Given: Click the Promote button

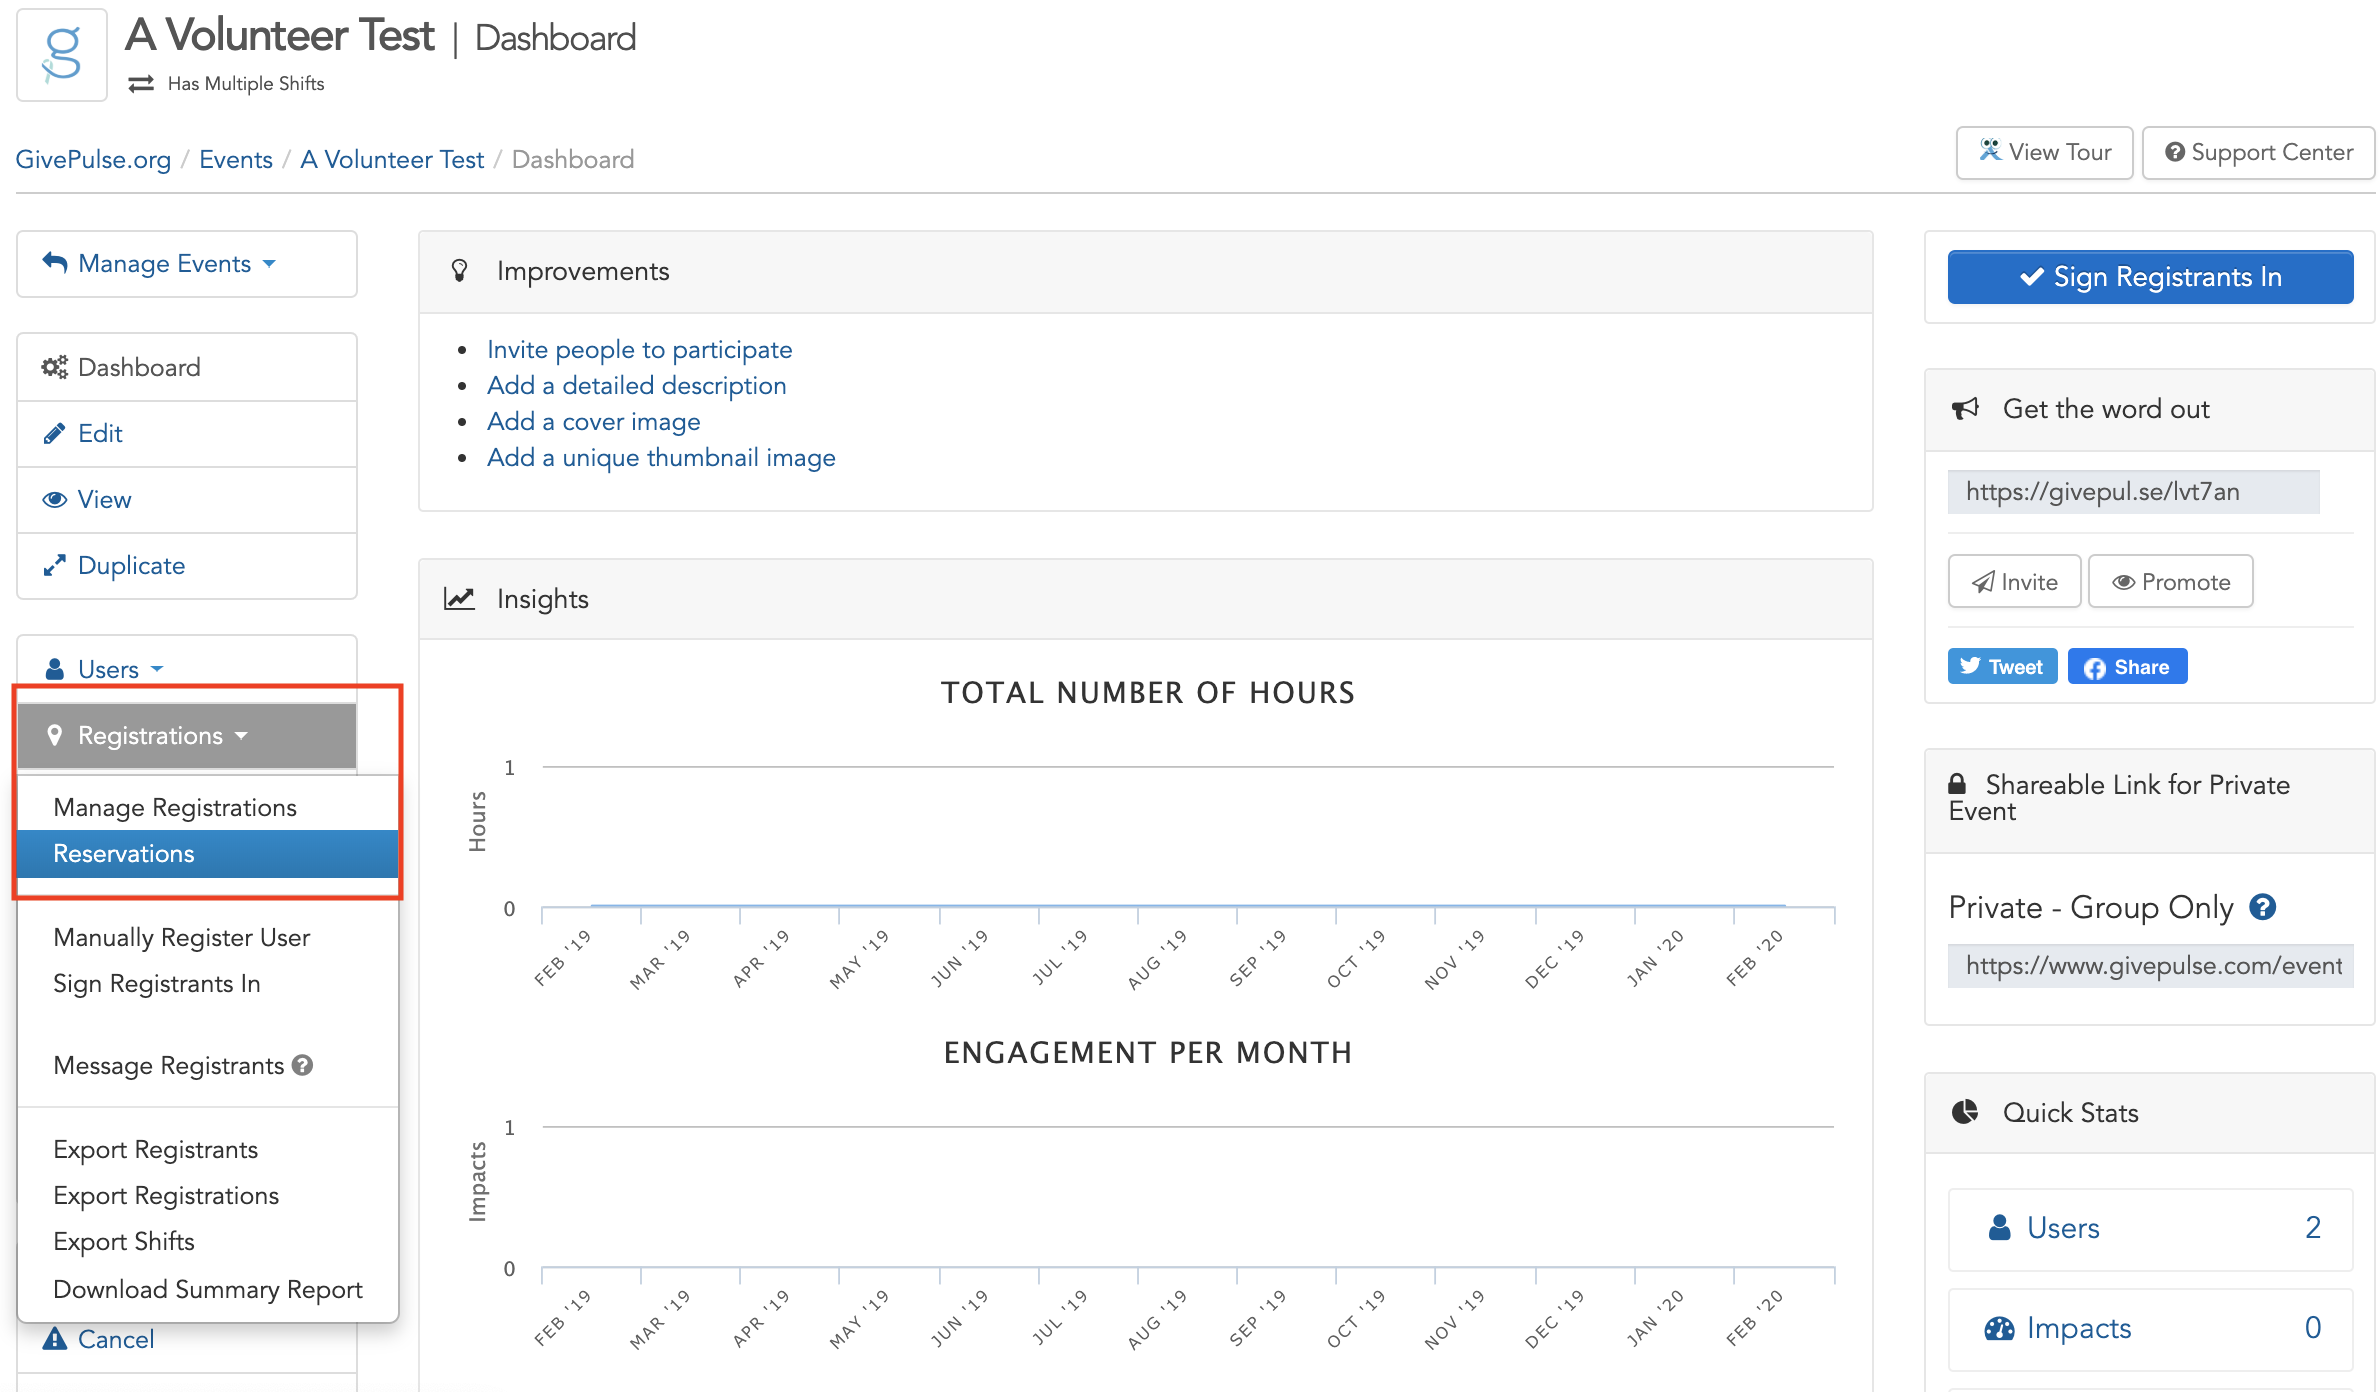Looking at the screenshot, I should (x=2171, y=581).
